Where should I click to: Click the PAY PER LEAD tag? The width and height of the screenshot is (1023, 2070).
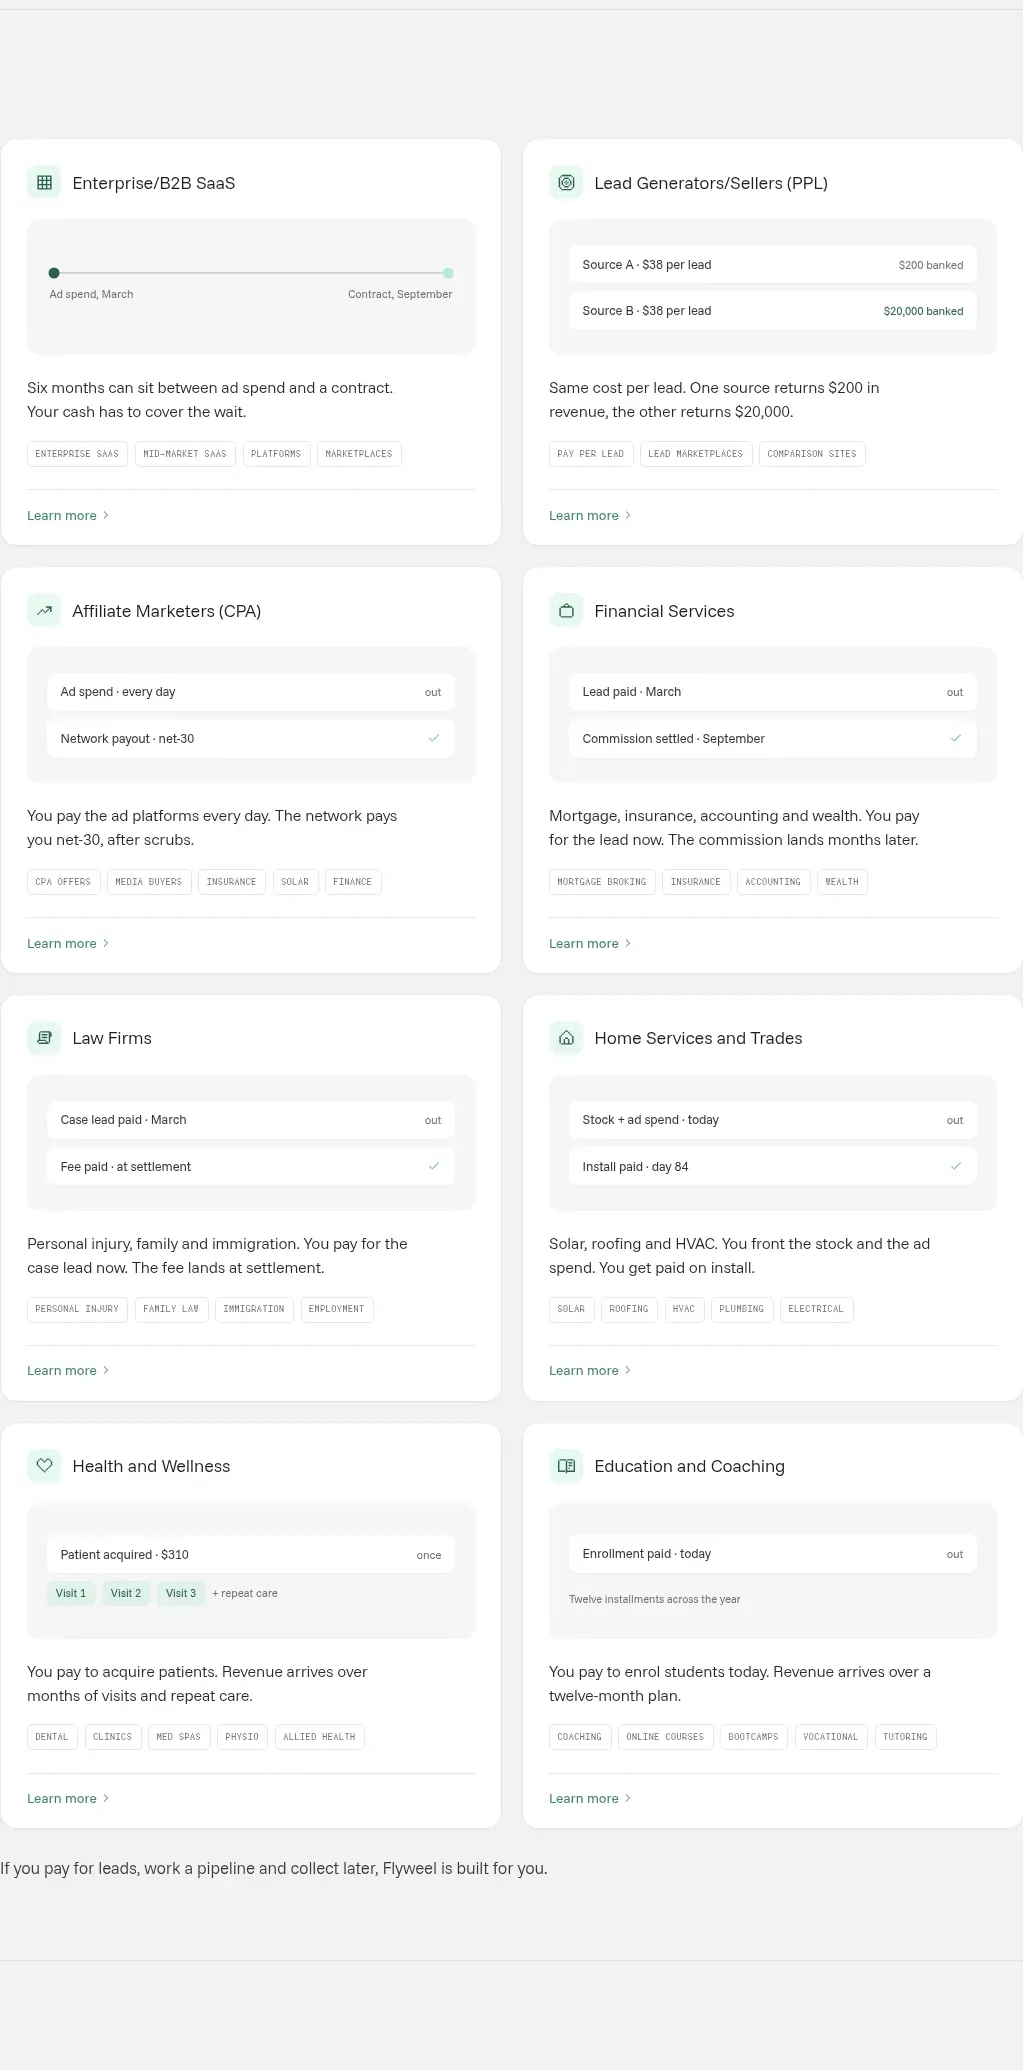(x=591, y=454)
